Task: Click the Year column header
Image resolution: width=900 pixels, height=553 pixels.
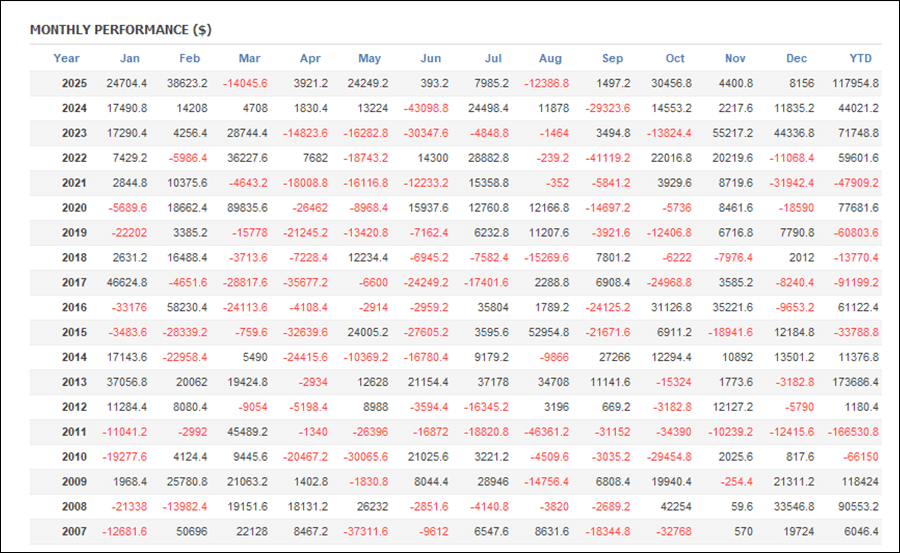Action: (x=66, y=58)
